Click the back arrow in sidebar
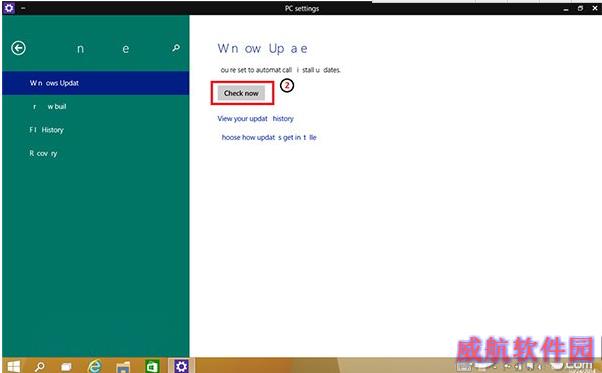Image resolution: width=602 pixels, height=373 pixels. [x=18, y=48]
